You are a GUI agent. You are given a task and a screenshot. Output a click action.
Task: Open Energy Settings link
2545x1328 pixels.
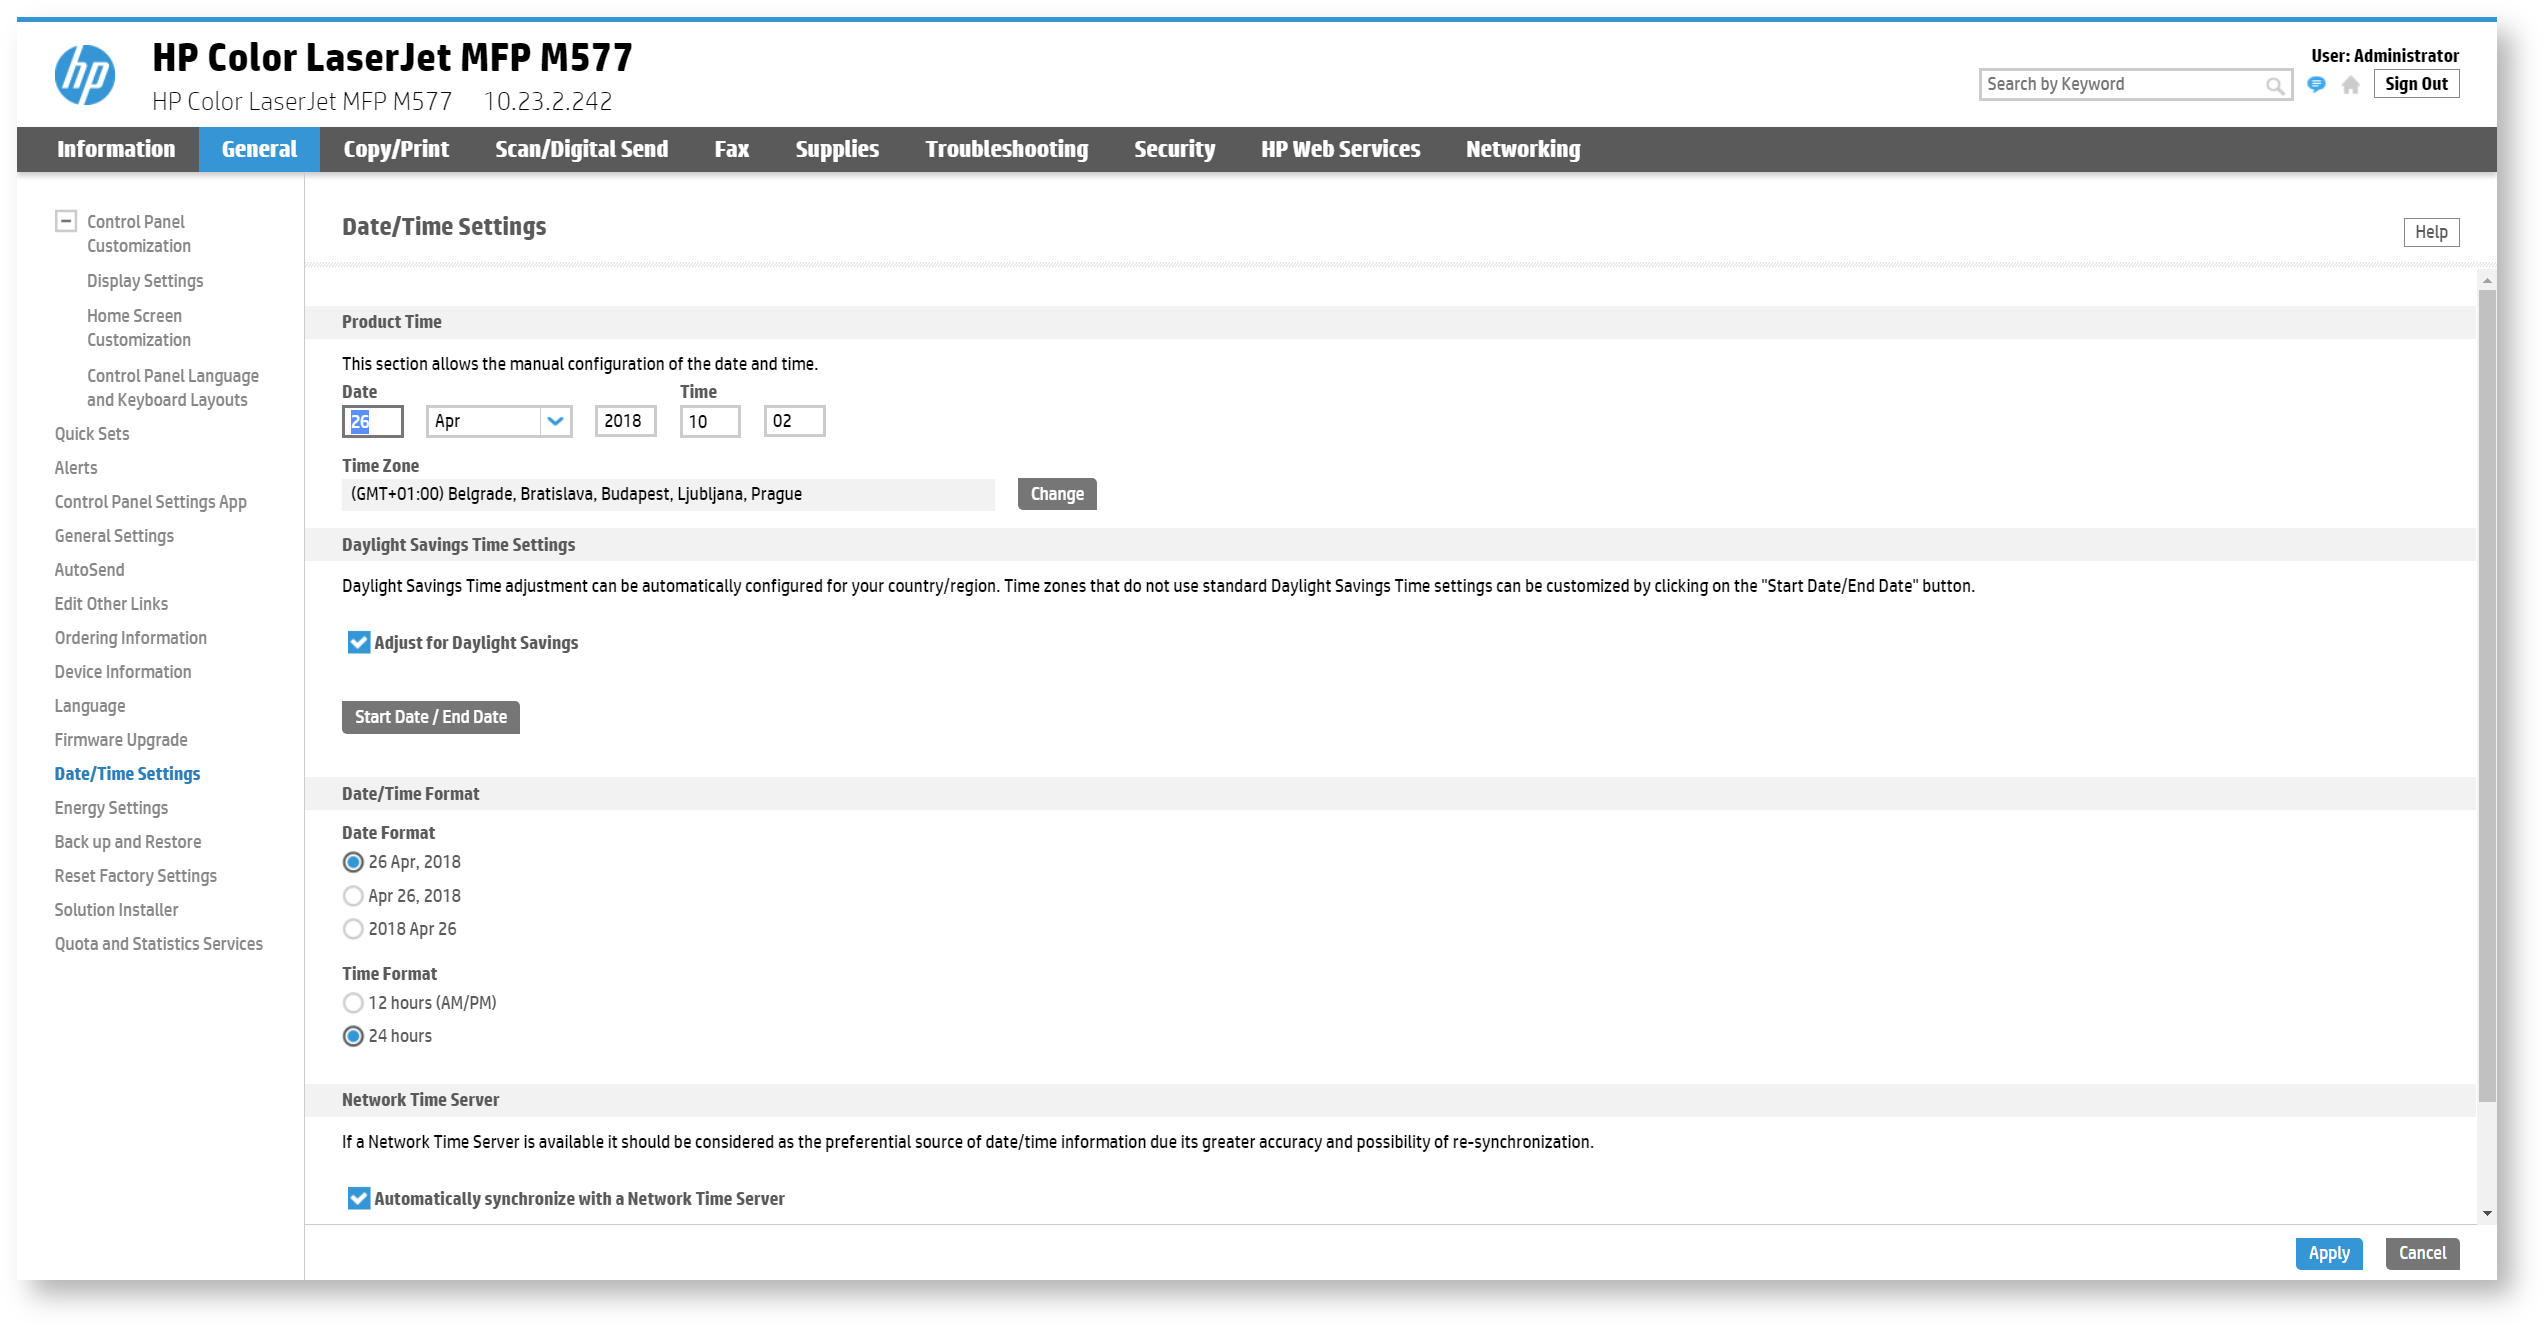coord(112,808)
